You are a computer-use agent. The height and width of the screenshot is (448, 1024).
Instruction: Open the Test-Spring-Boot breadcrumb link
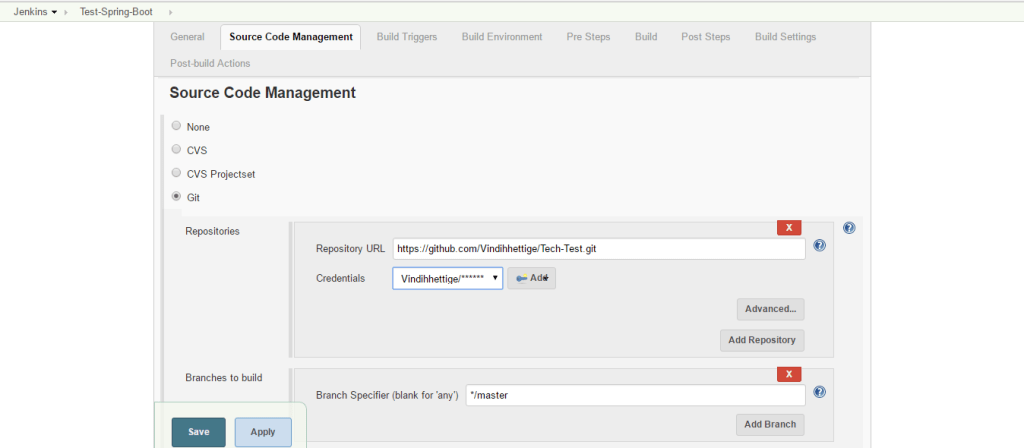[x=116, y=12]
